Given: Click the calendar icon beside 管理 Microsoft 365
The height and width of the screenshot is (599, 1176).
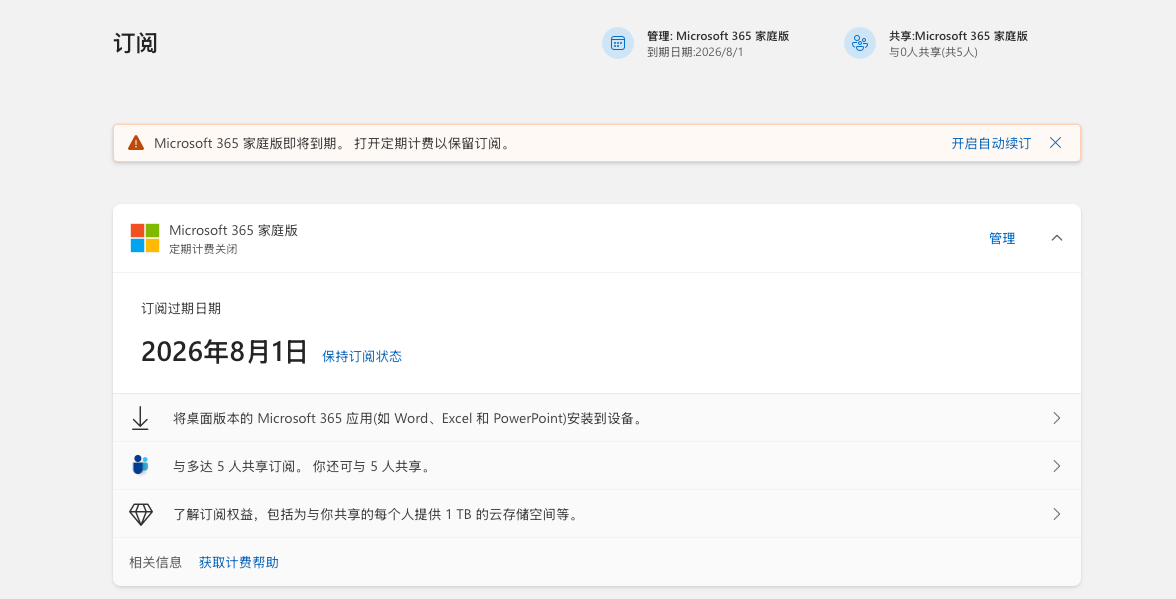Looking at the screenshot, I should (x=618, y=43).
